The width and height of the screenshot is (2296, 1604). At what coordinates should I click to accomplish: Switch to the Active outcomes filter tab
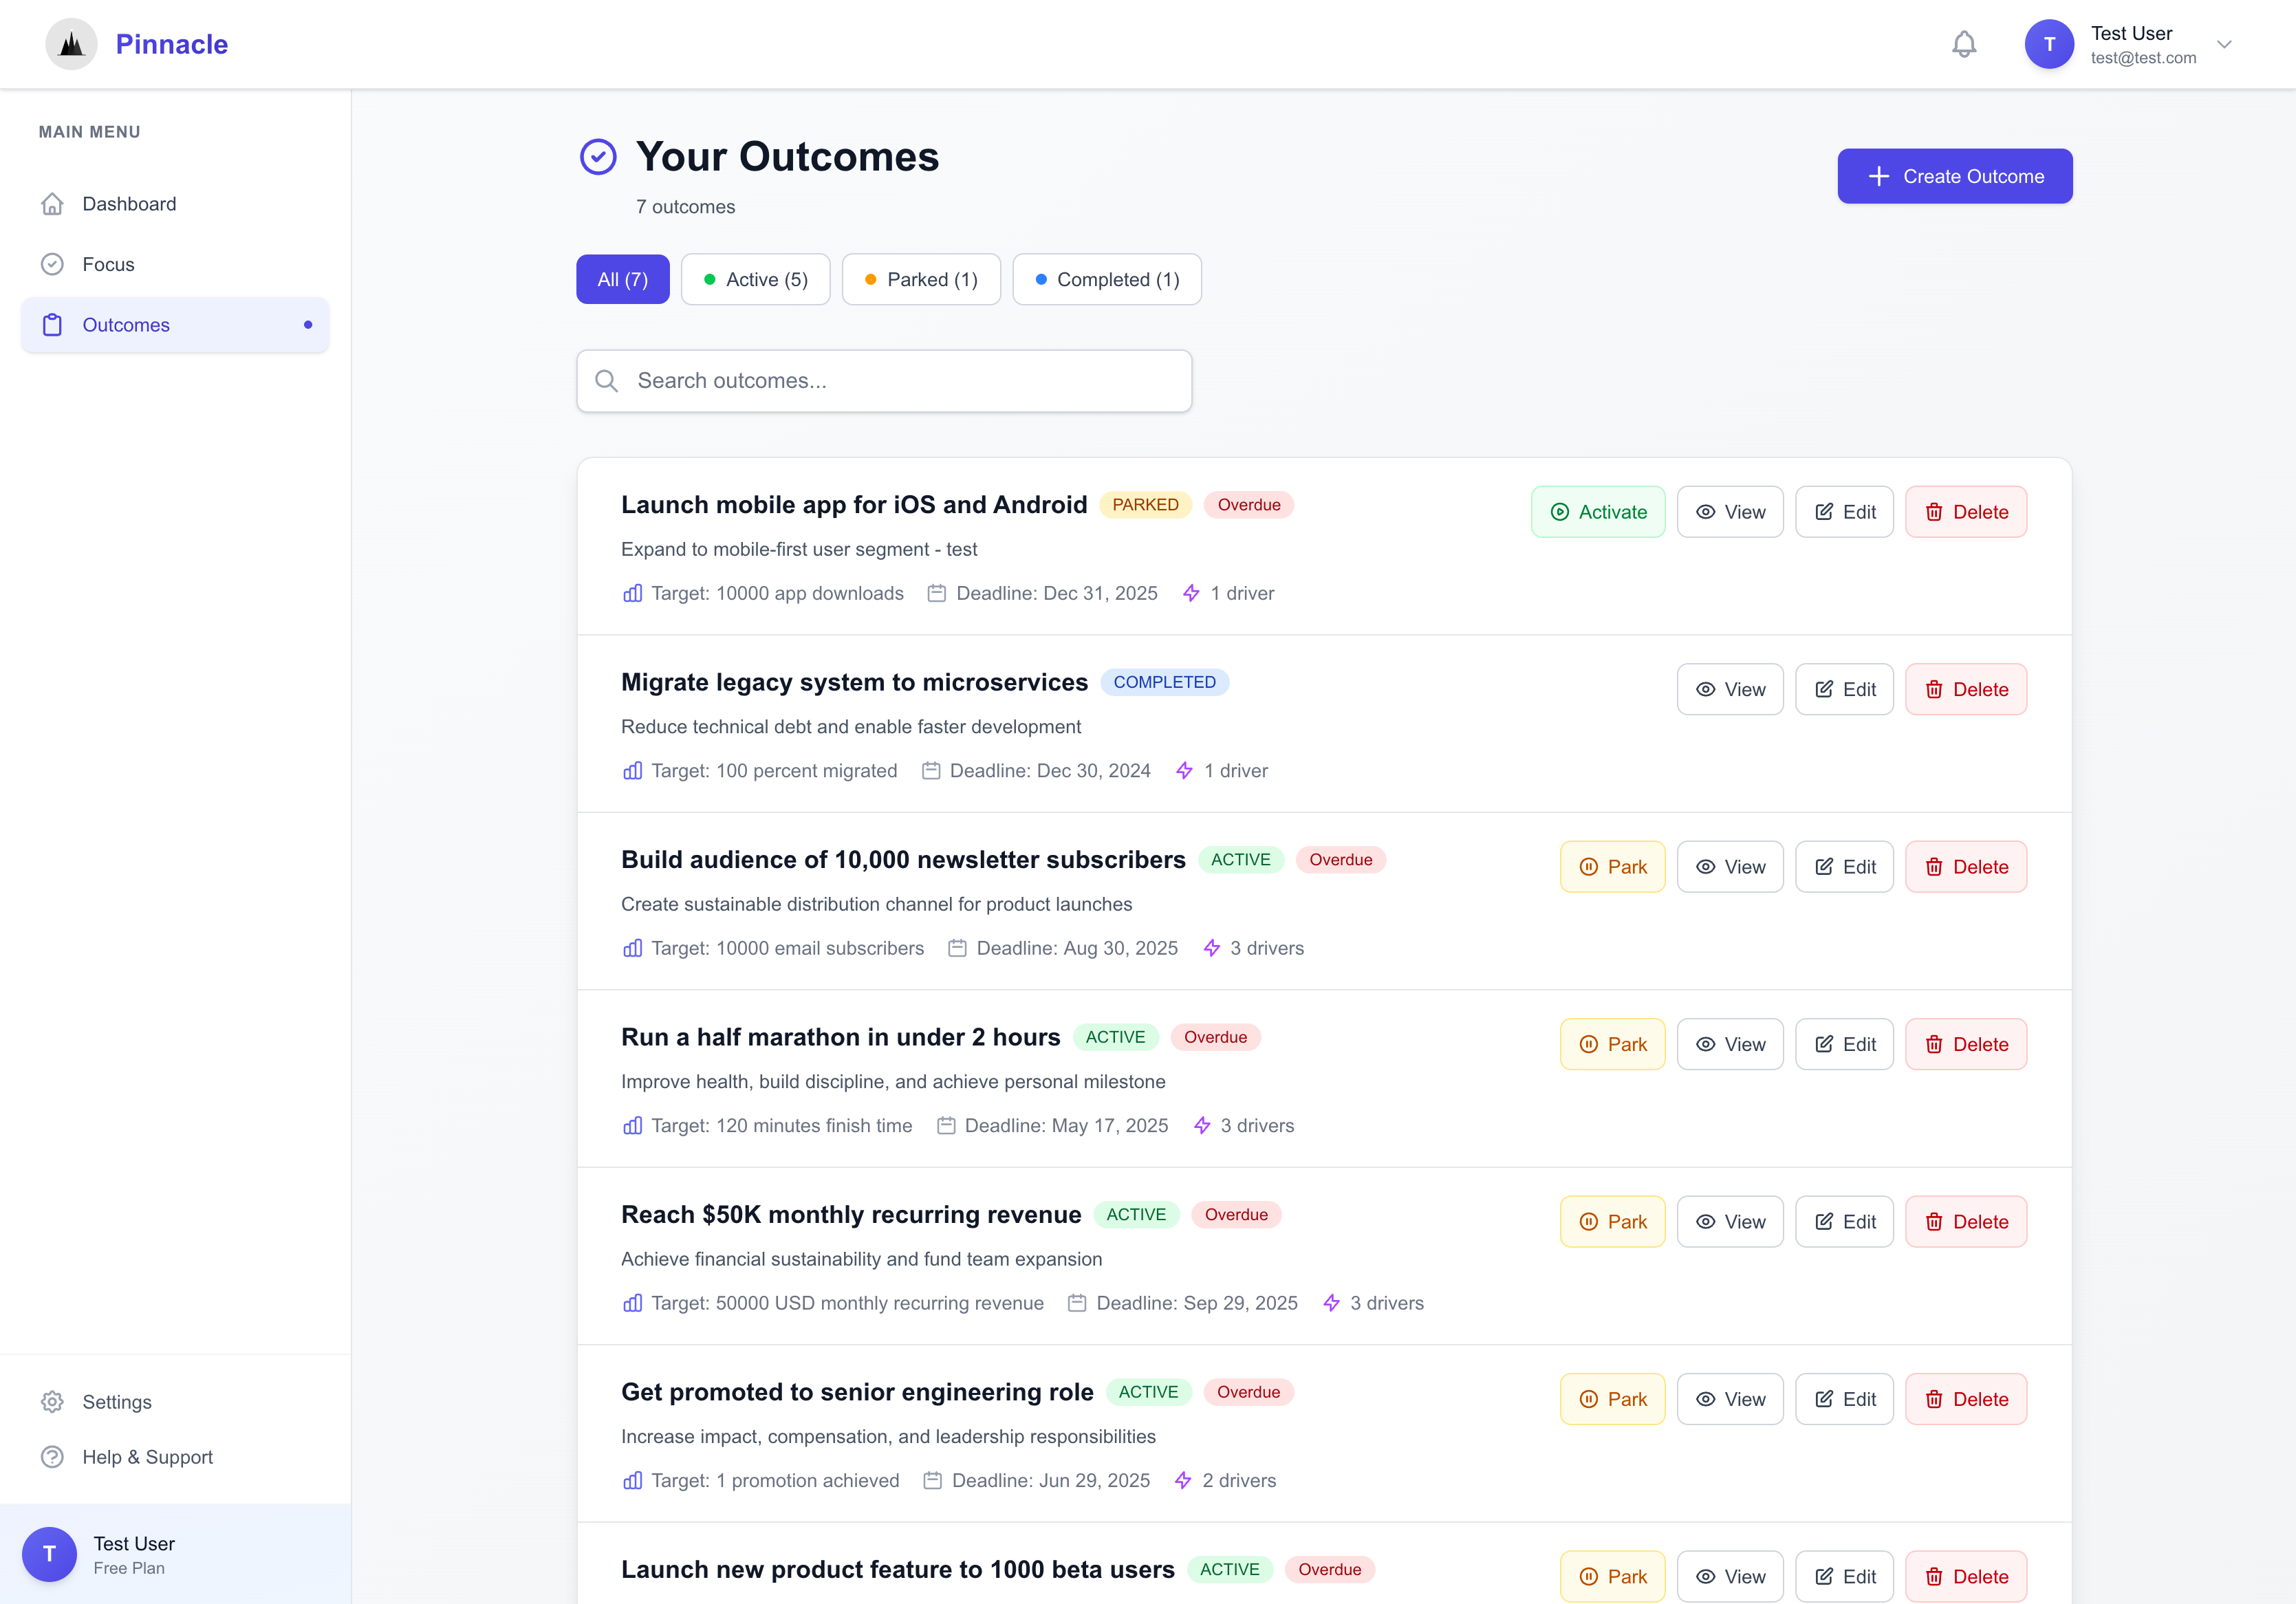click(x=755, y=279)
